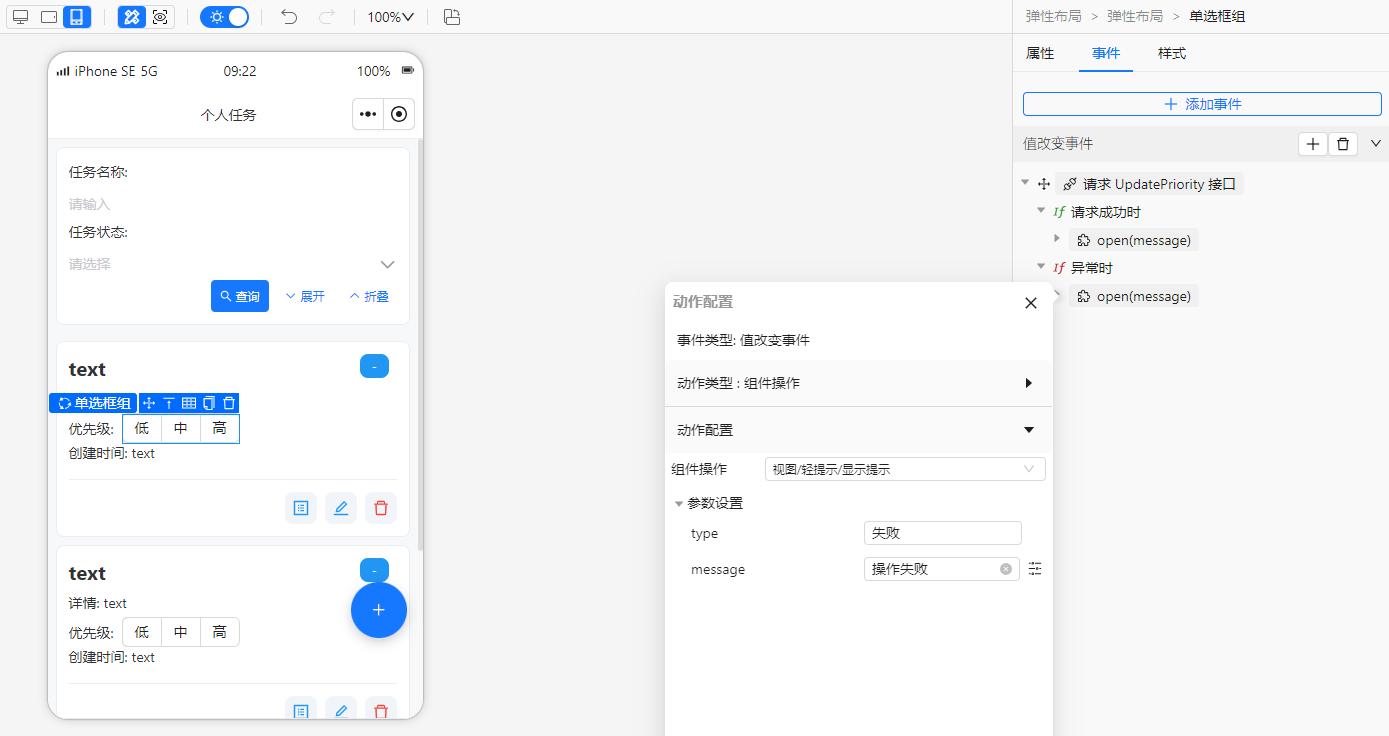Click the 添加事件 button
This screenshot has height=736, width=1389.
(1202, 104)
